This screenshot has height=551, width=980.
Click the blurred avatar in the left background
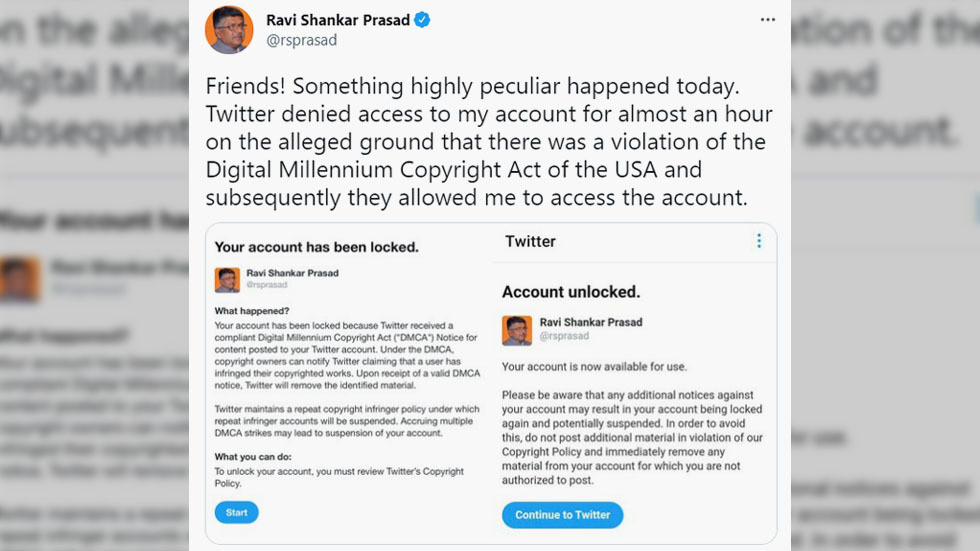(20, 278)
